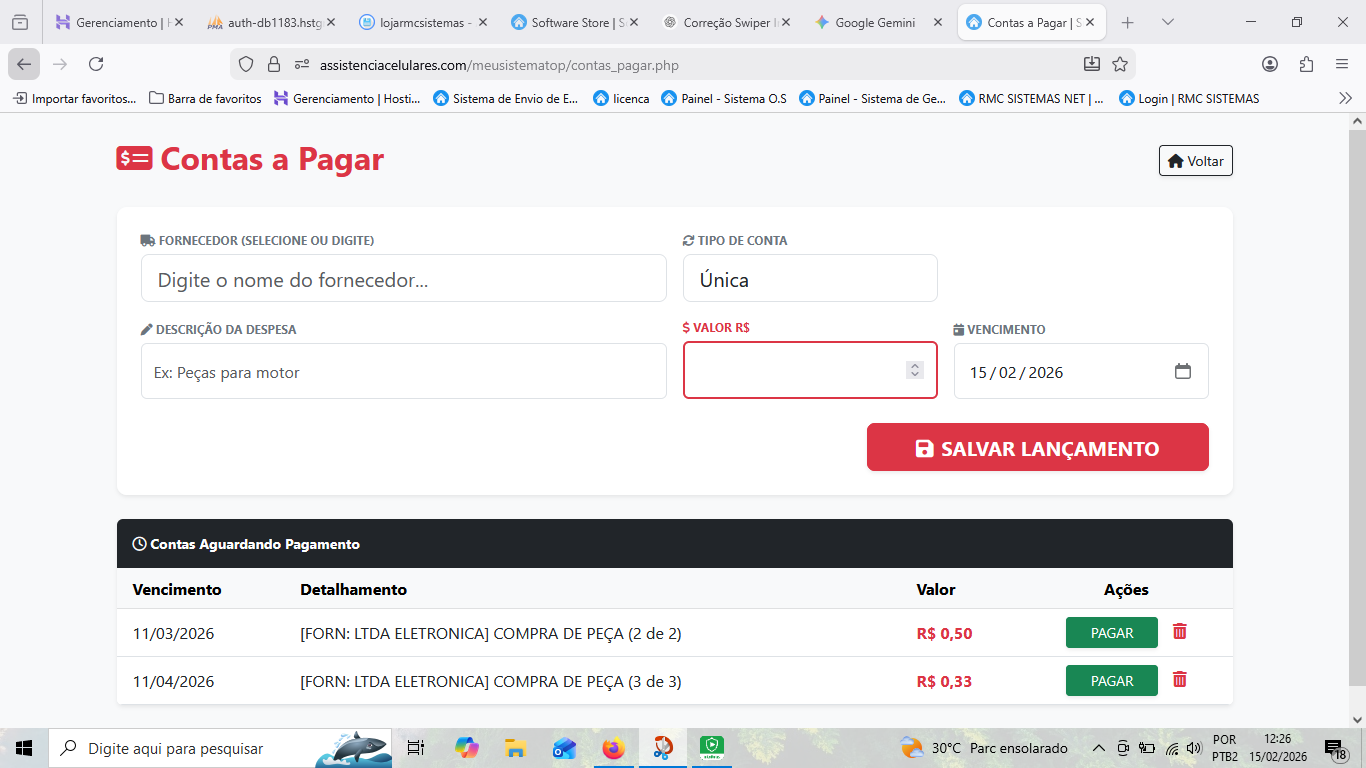Click the home icon inside the Voltar button
Viewport: 1366px width, 768px height.
(1176, 160)
